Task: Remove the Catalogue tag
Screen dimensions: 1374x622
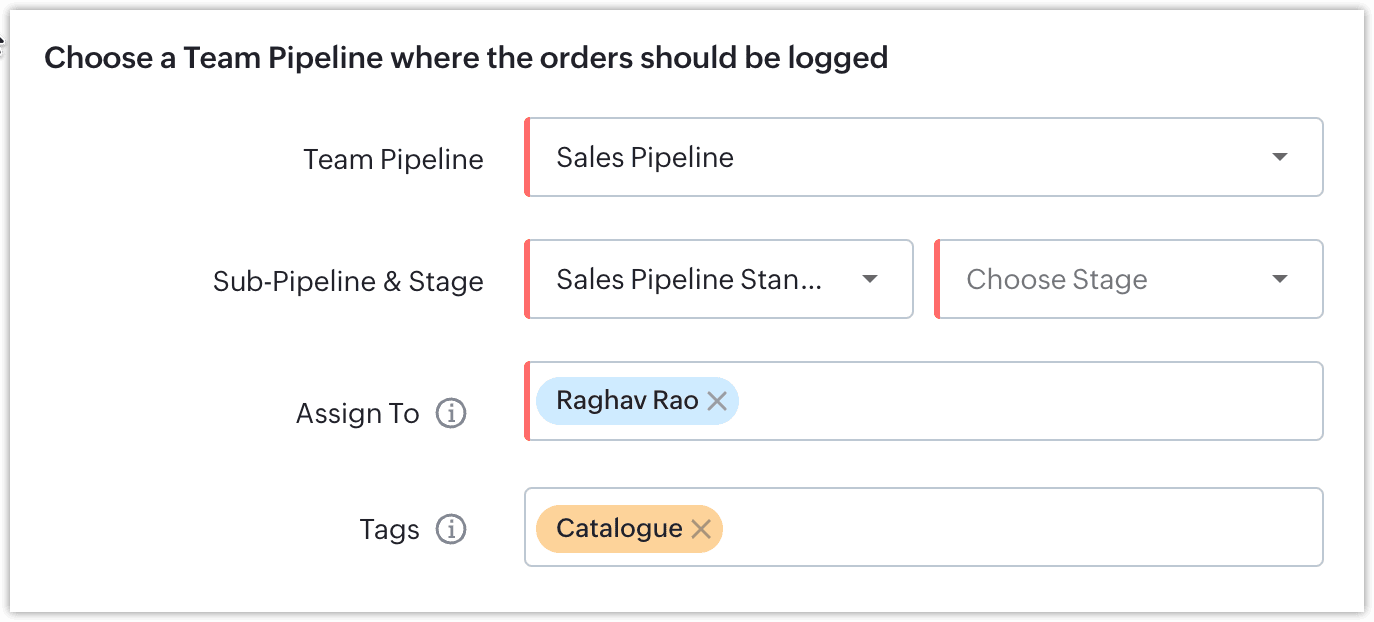Action: [701, 529]
